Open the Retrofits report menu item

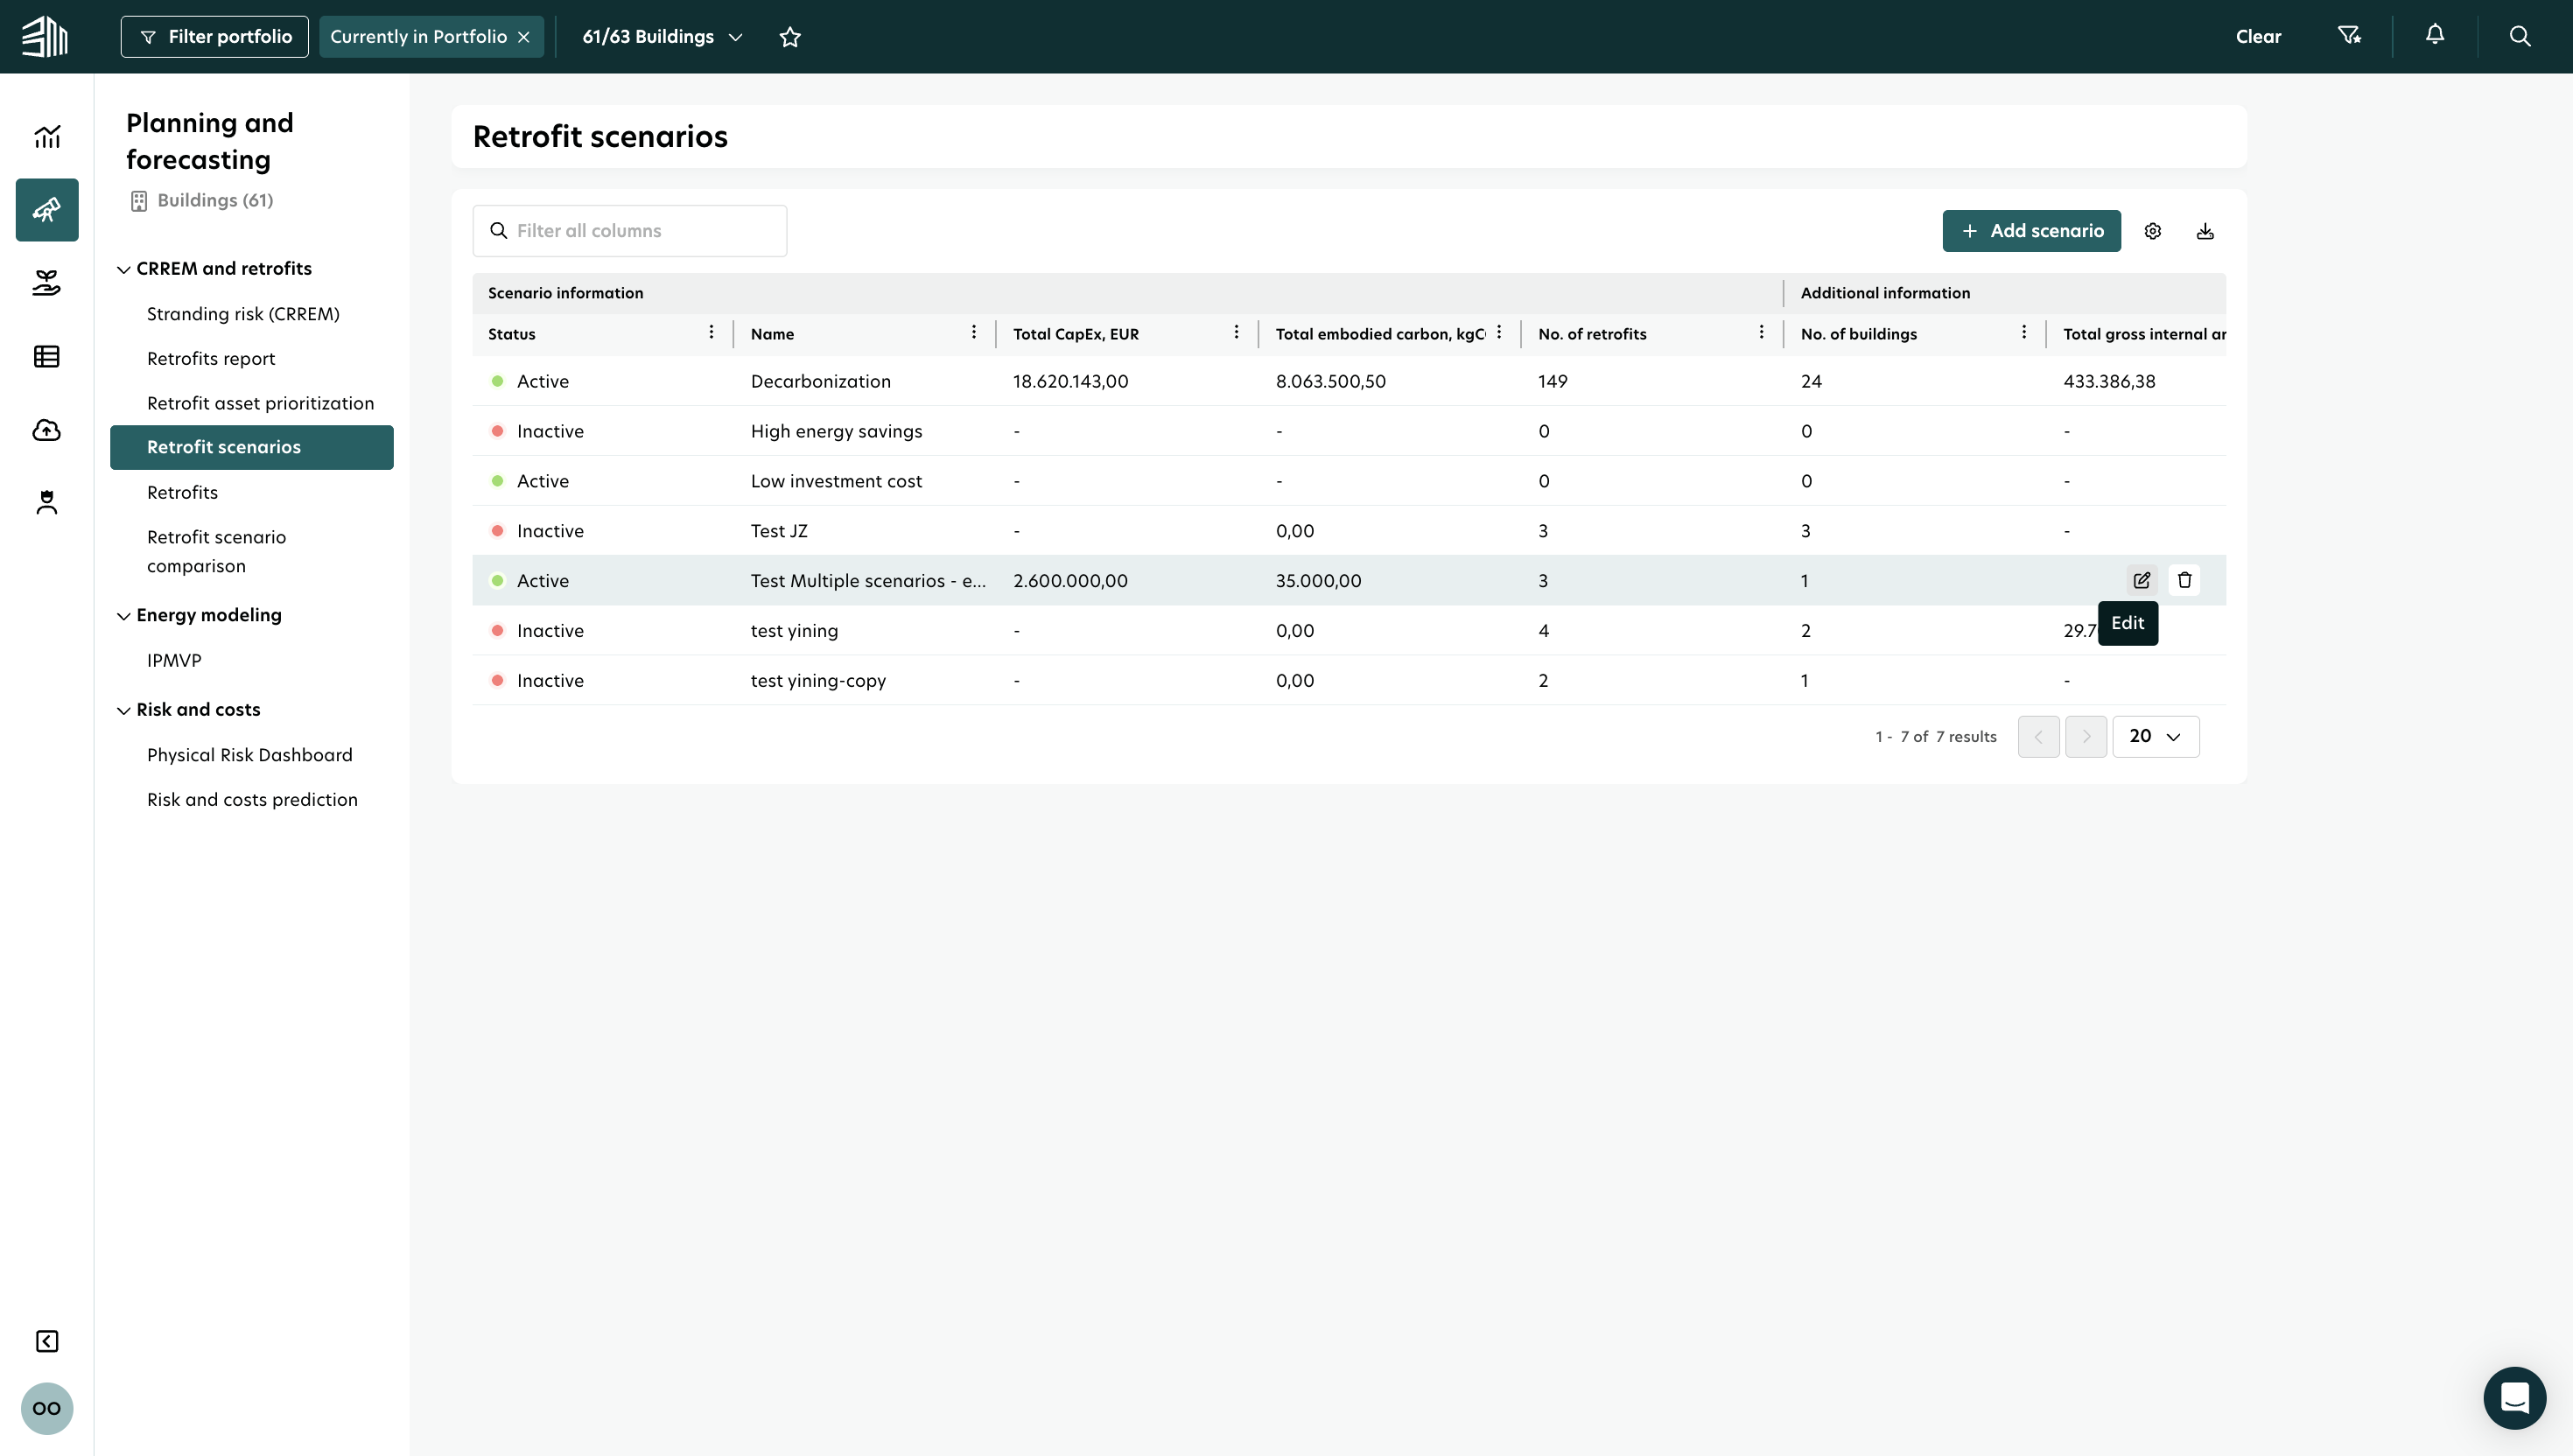click(x=211, y=358)
